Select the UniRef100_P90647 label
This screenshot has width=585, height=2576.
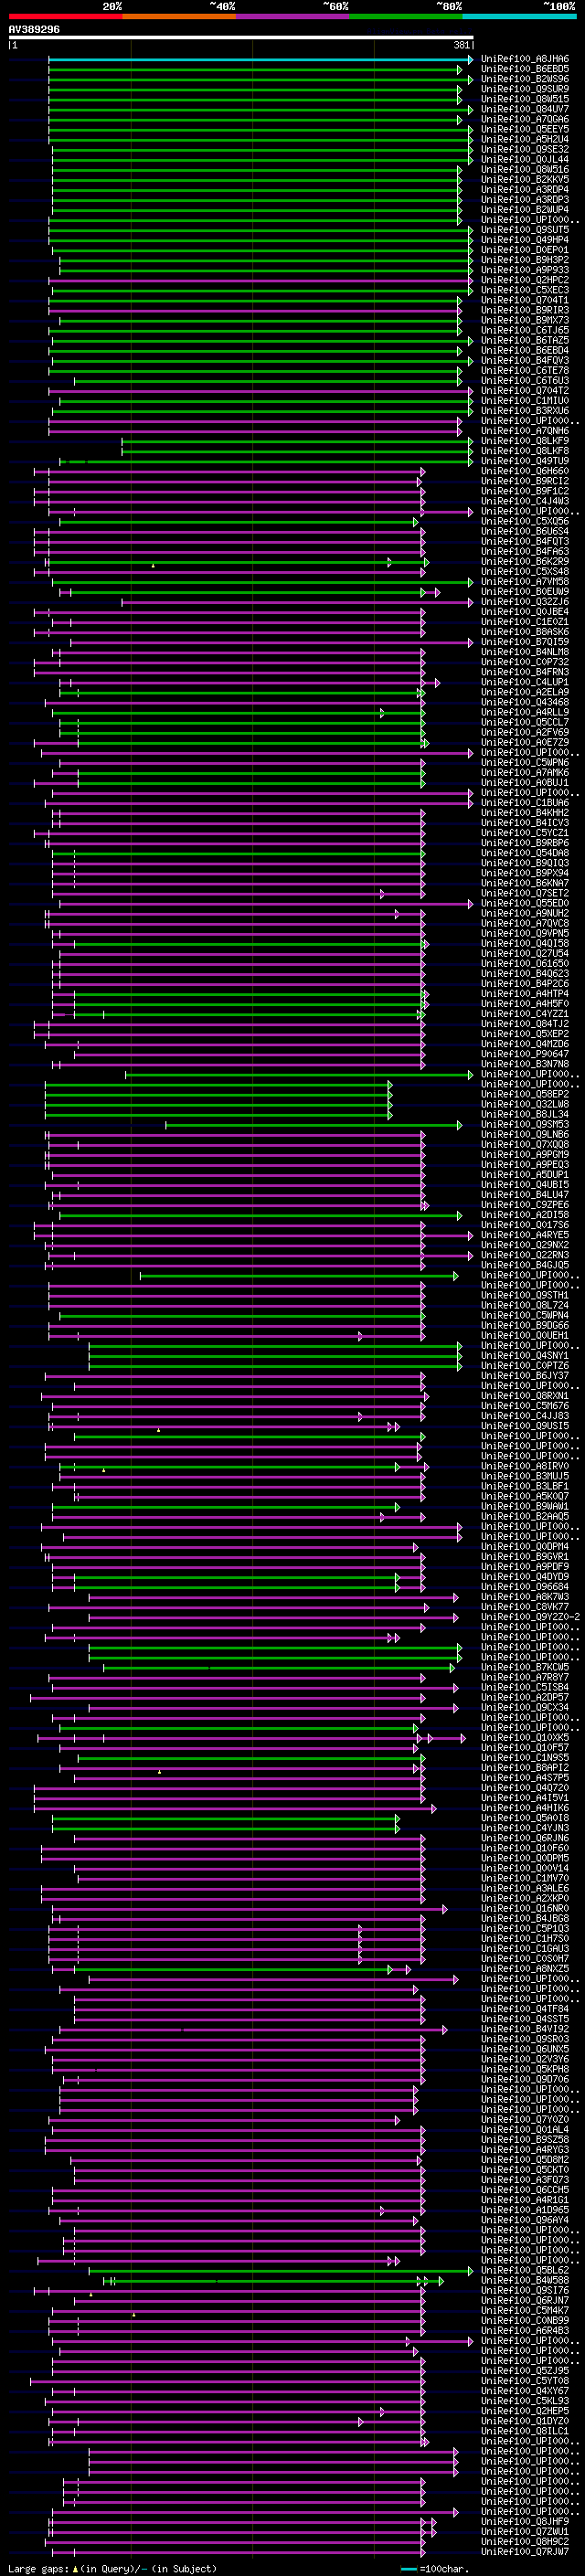524,1054
